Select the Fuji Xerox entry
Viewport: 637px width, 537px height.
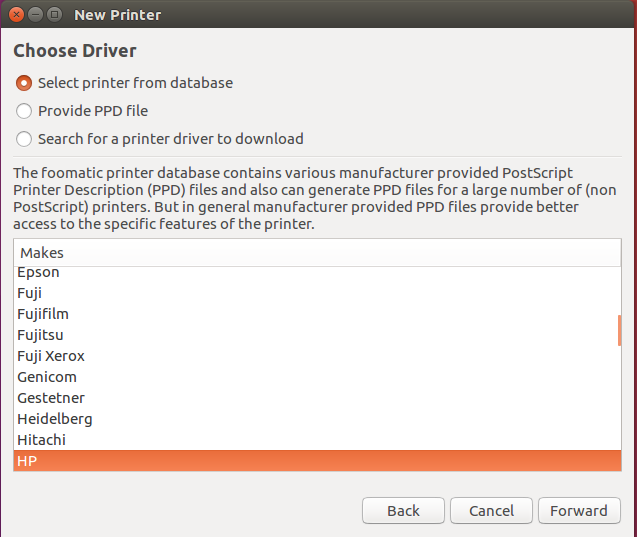(51, 356)
